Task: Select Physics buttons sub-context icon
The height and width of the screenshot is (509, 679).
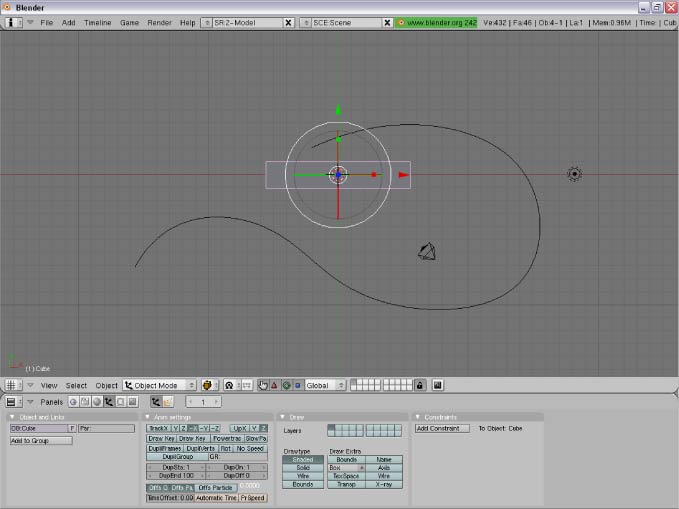Action: 168,402
